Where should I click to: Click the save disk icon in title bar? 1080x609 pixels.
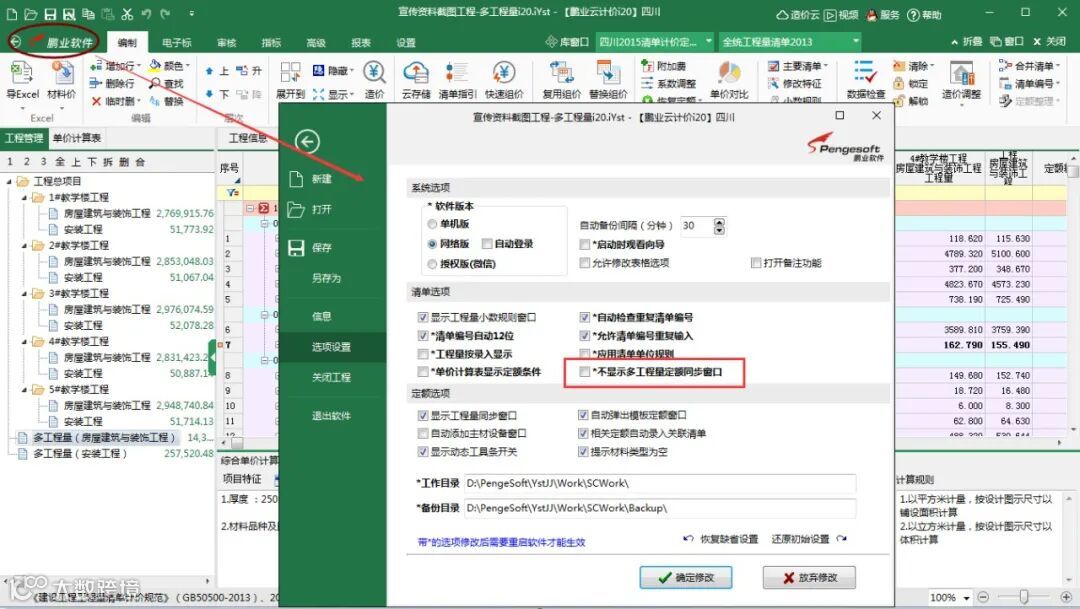coord(50,14)
